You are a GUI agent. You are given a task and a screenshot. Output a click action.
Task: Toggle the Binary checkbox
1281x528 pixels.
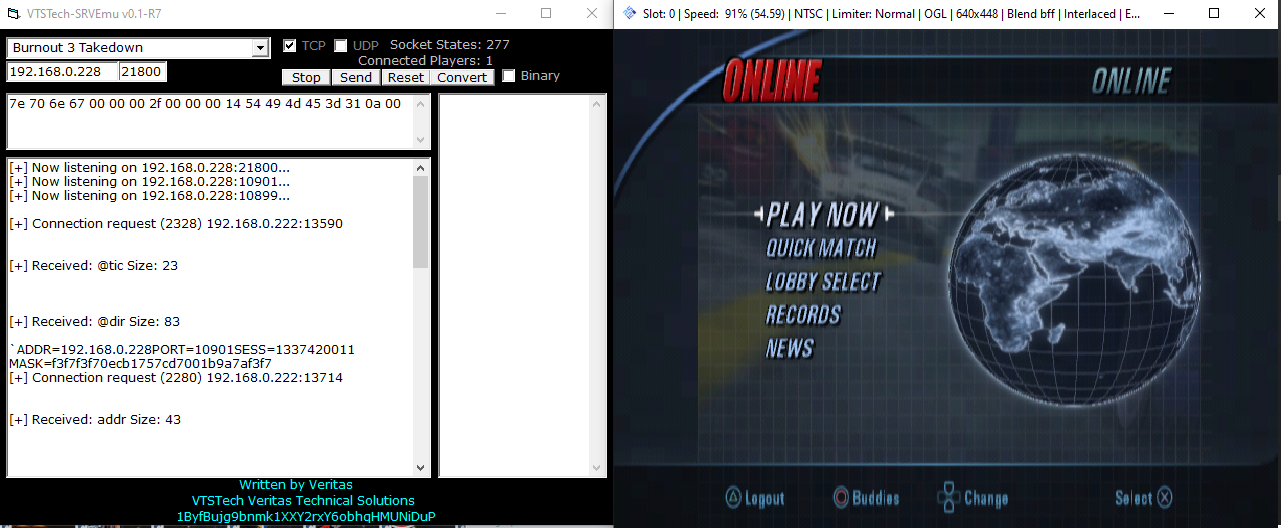coord(508,76)
